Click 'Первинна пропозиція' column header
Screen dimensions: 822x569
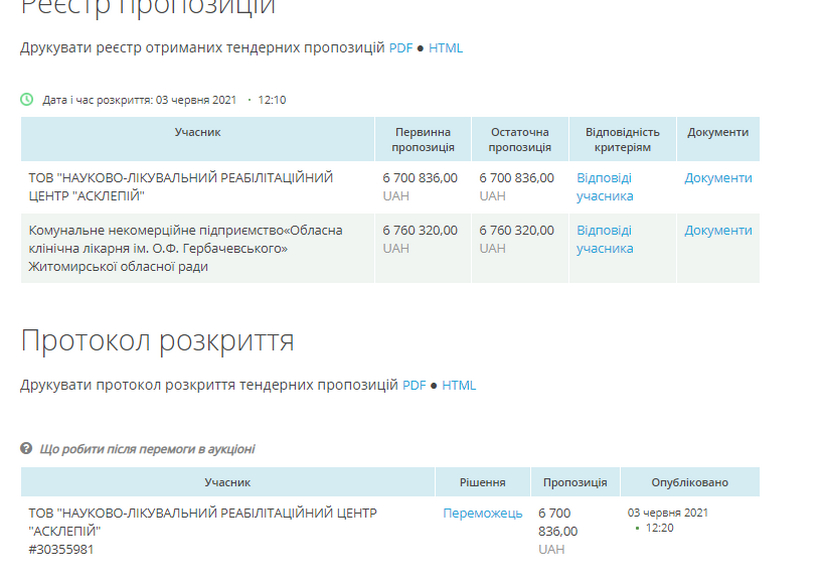422,139
